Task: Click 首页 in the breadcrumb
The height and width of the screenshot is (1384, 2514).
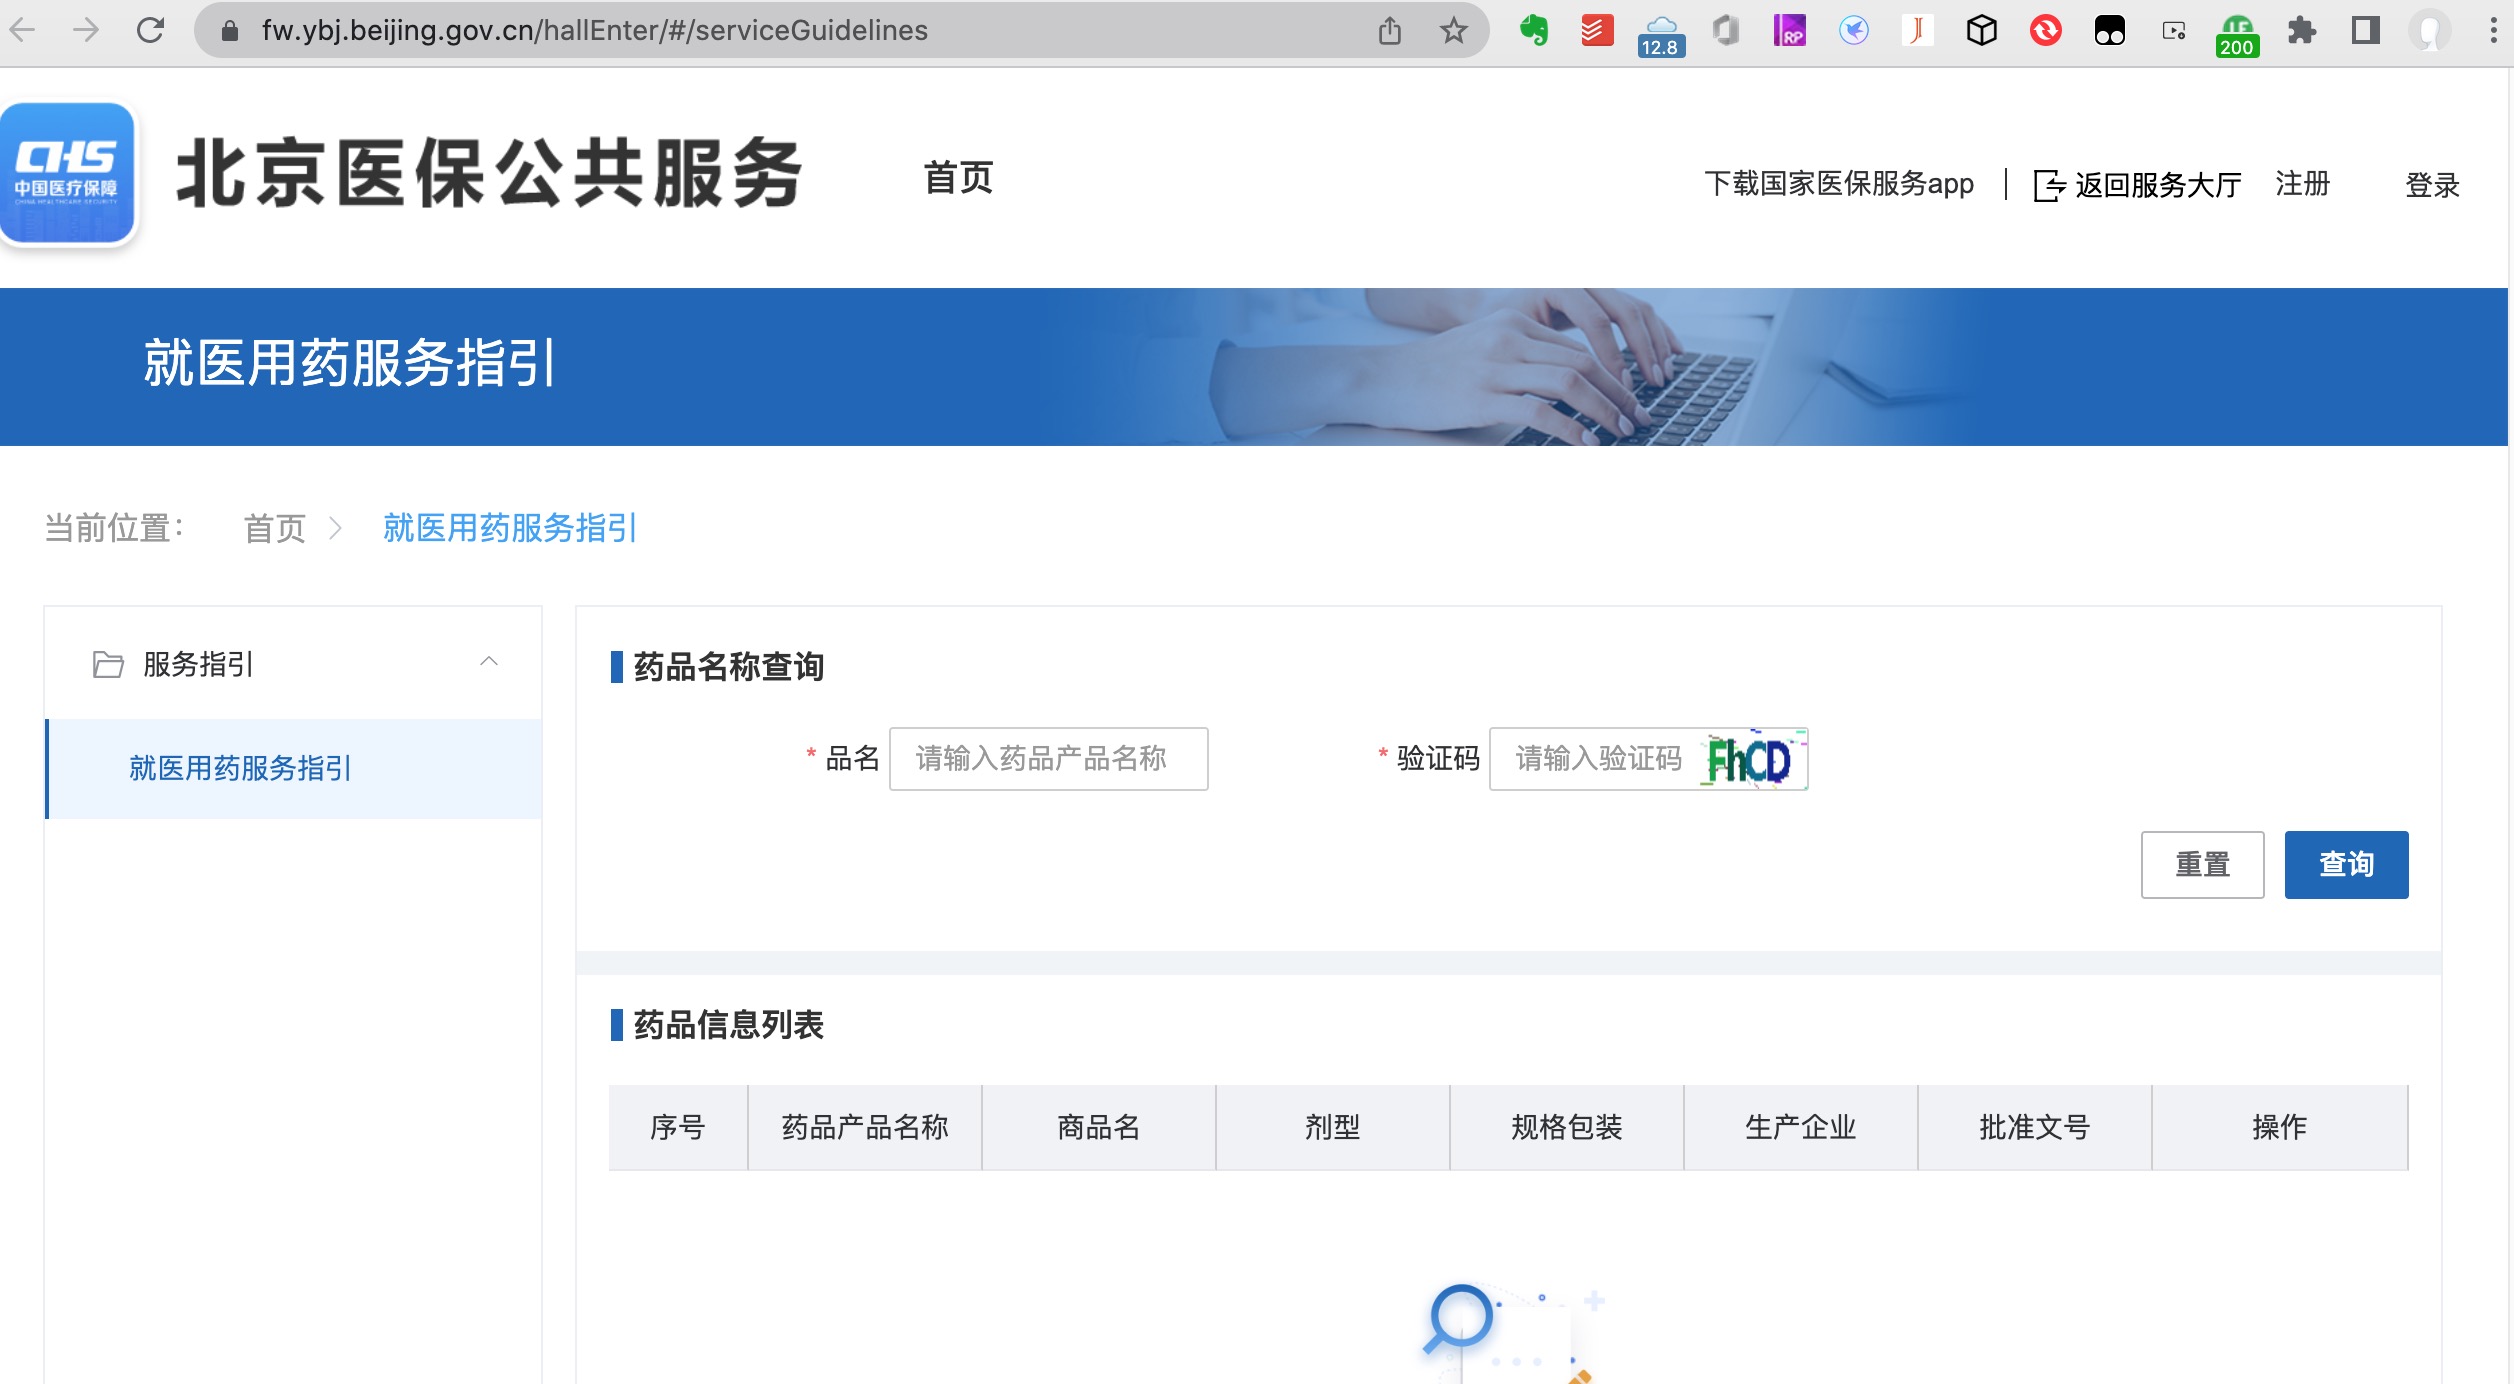Action: pyautogui.click(x=275, y=528)
